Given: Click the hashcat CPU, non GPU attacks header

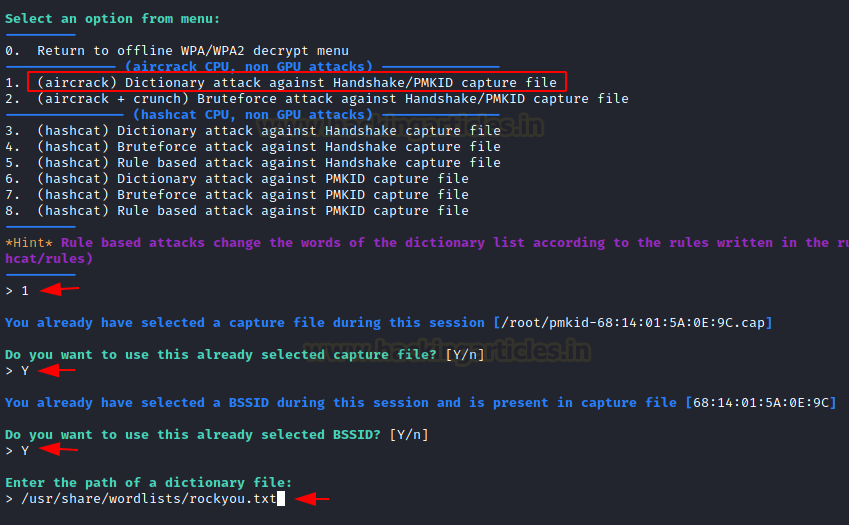Looking at the screenshot, I should pos(253,115).
